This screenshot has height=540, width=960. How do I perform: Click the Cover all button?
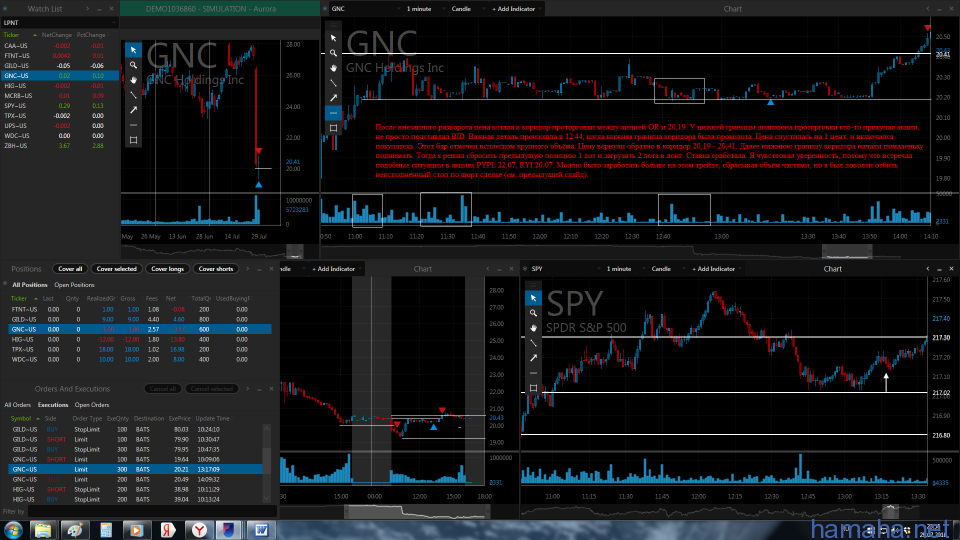pos(70,269)
